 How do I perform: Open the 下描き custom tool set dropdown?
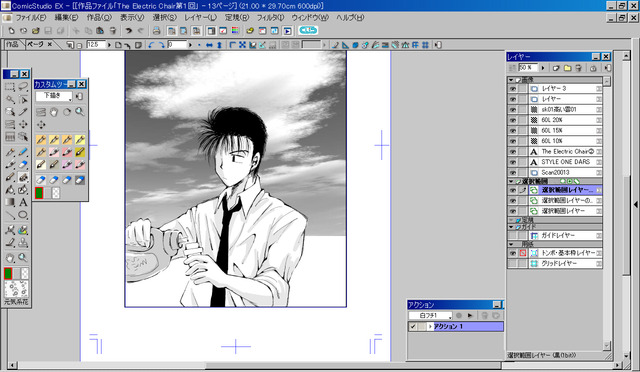[53, 96]
